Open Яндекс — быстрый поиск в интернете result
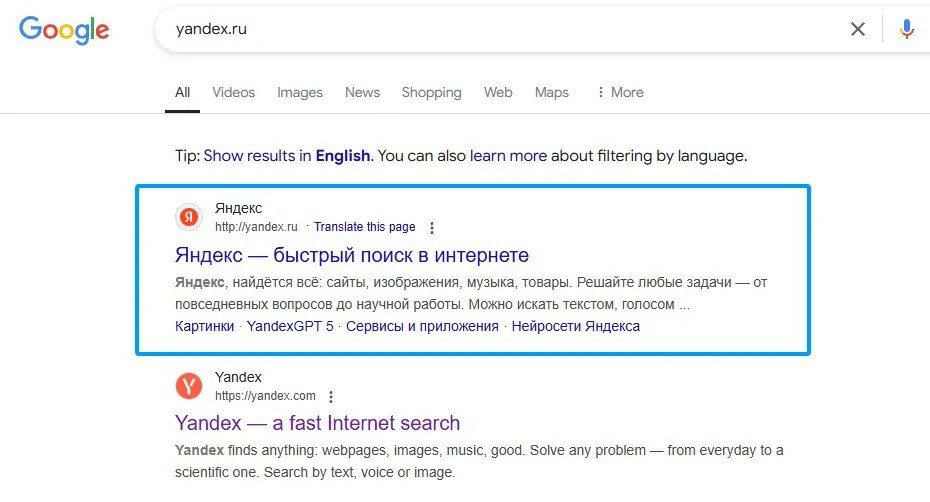Screen dimensions: 930x502 pos(352,255)
